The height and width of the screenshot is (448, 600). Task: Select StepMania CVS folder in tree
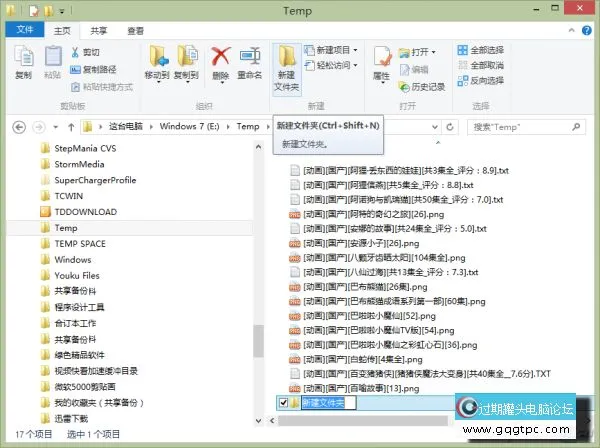tap(85, 148)
